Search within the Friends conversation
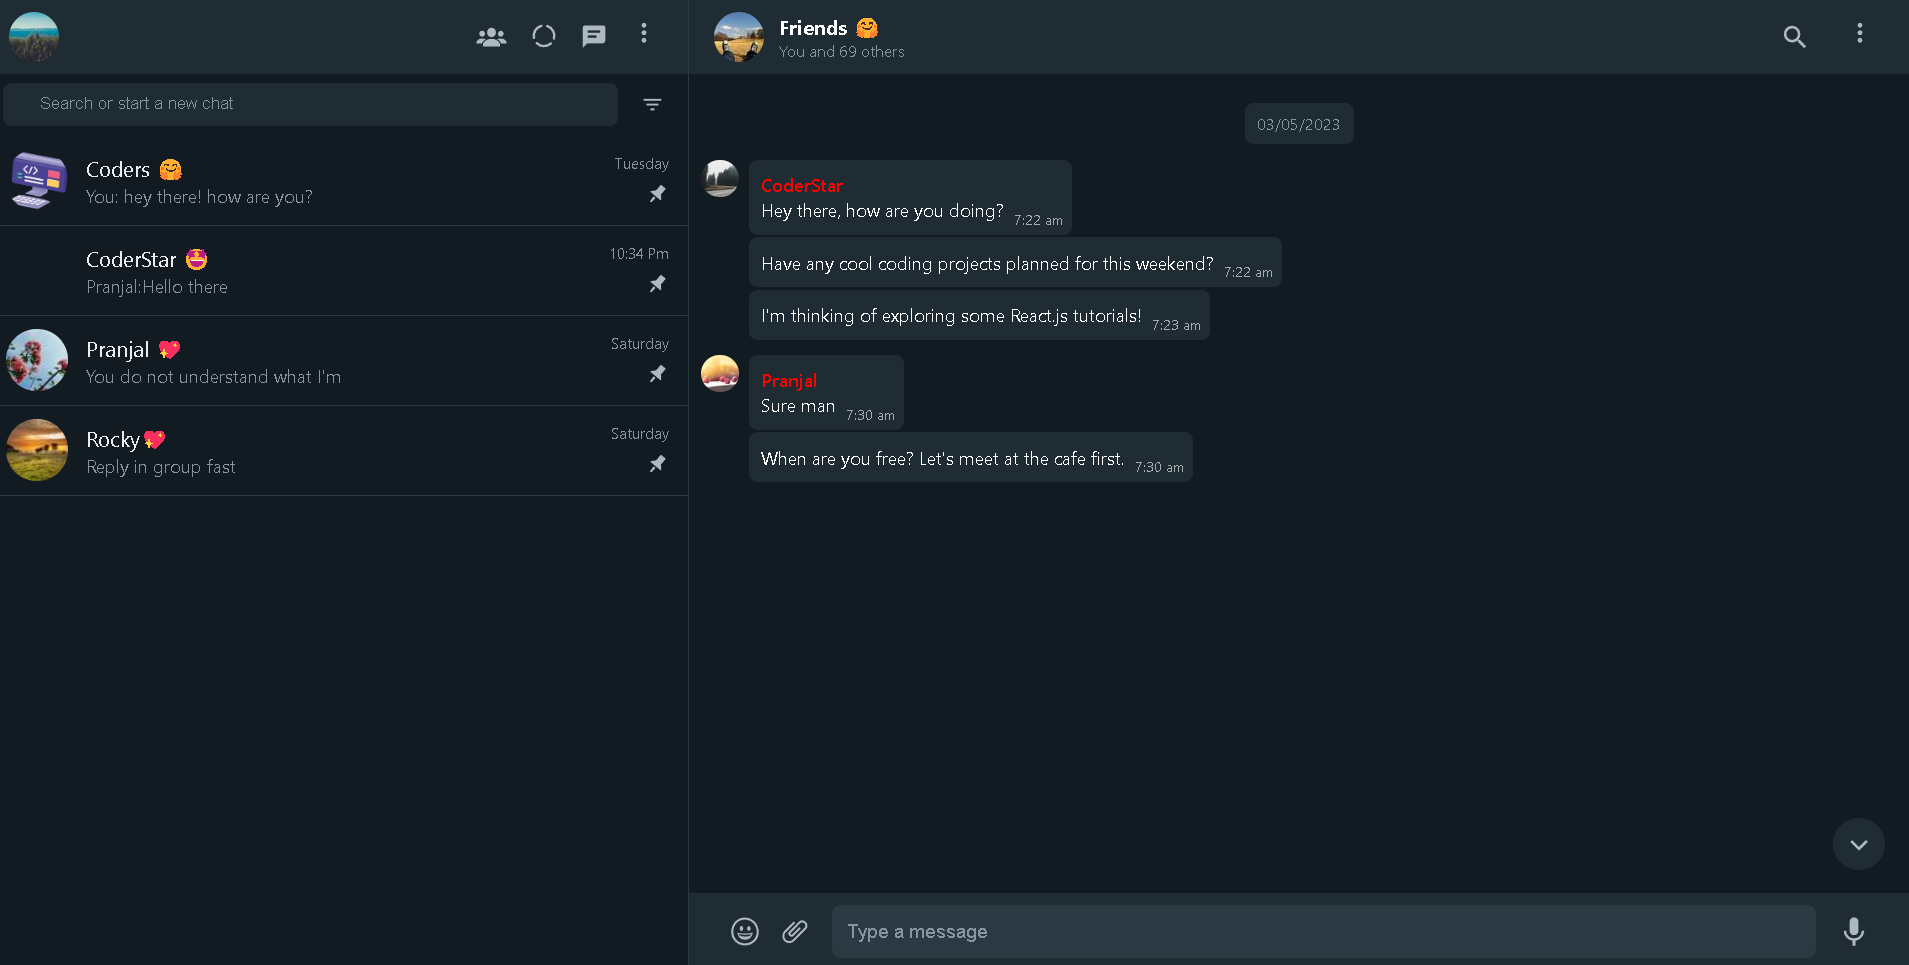 [1794, 37]
